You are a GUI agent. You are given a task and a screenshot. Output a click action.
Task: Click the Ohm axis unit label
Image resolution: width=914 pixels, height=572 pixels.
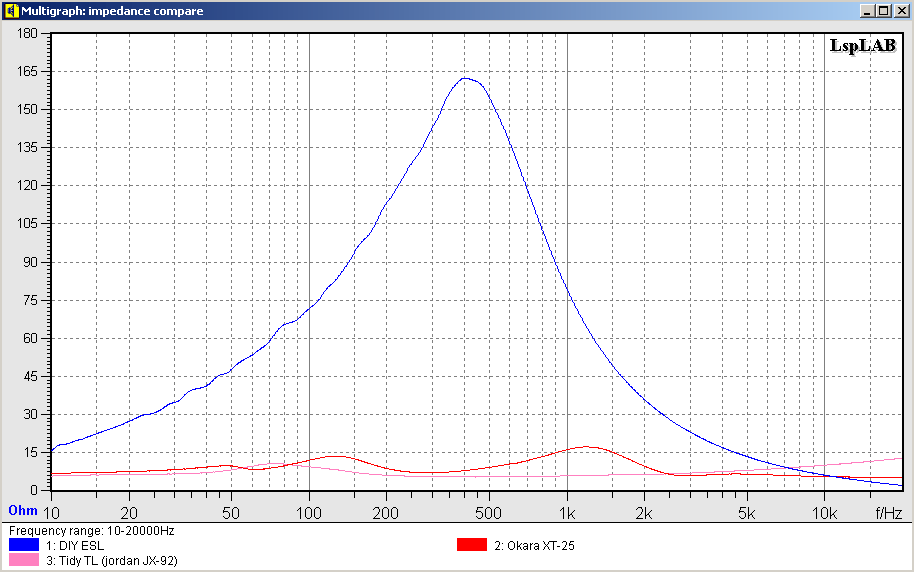click(x=23, y=510)
